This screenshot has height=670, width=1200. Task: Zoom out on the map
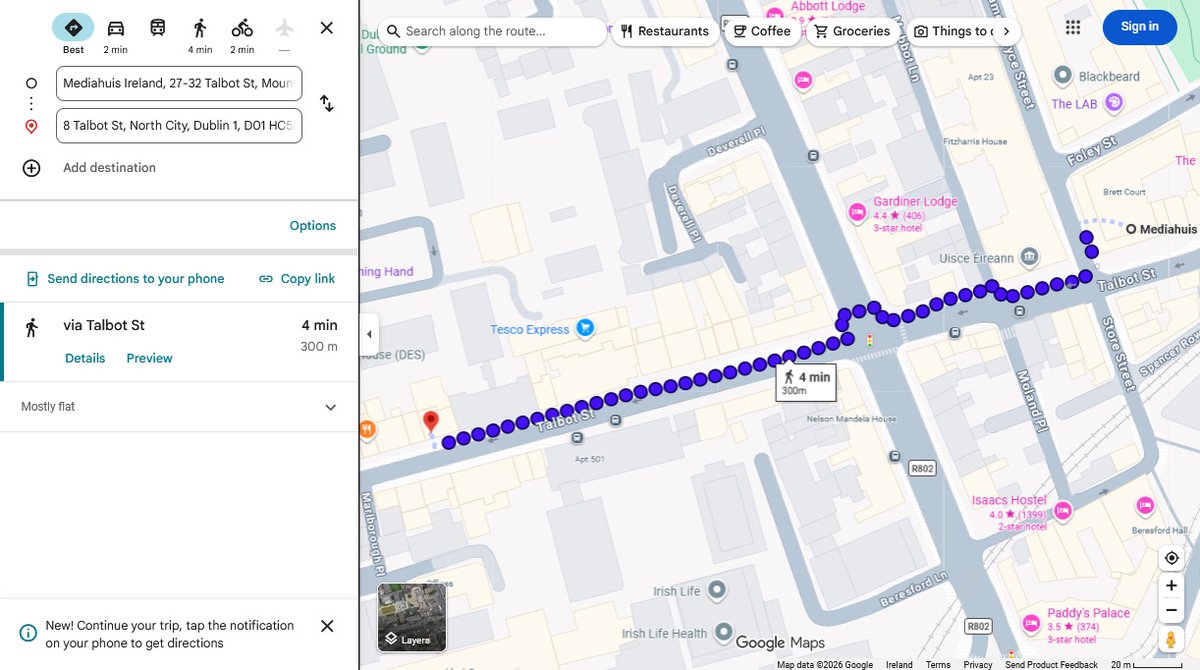1171,610
